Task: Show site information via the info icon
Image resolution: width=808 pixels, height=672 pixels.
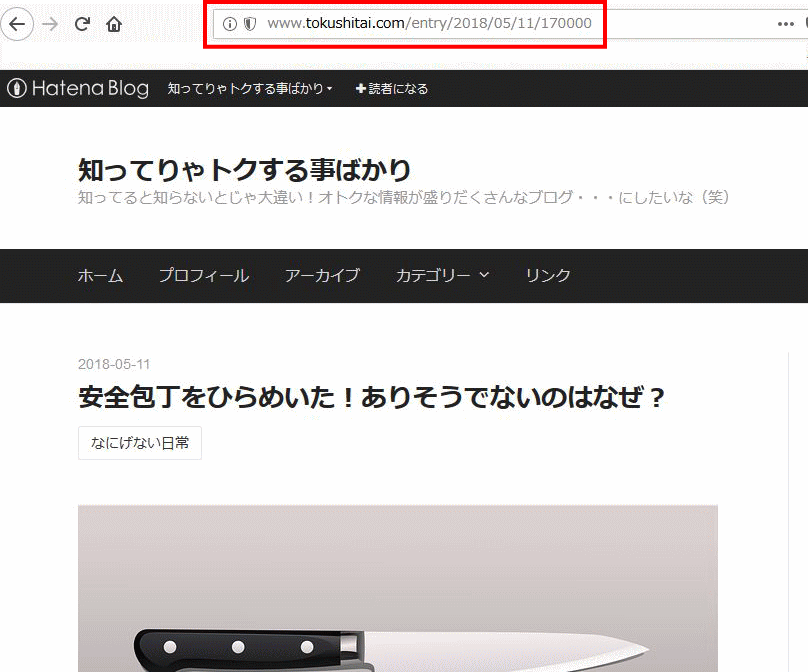Action: tap(230, 24)
